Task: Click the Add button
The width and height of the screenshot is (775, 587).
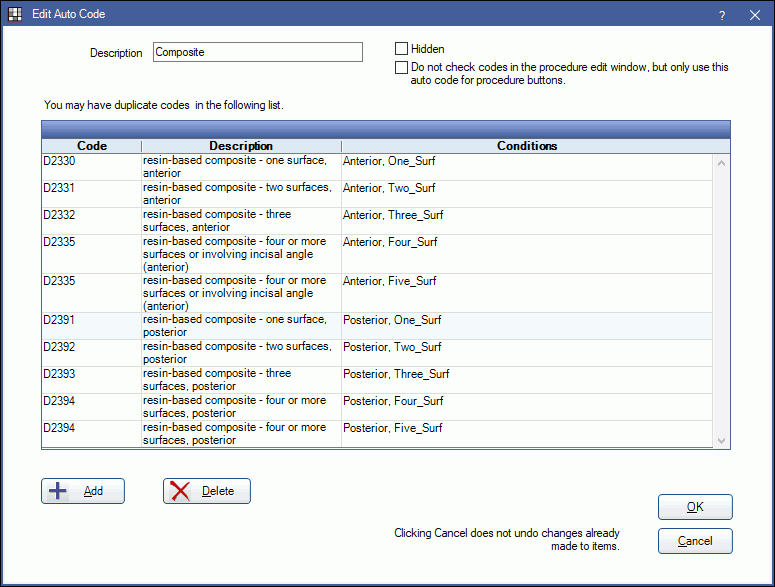Action: click(x=83, y=491)
